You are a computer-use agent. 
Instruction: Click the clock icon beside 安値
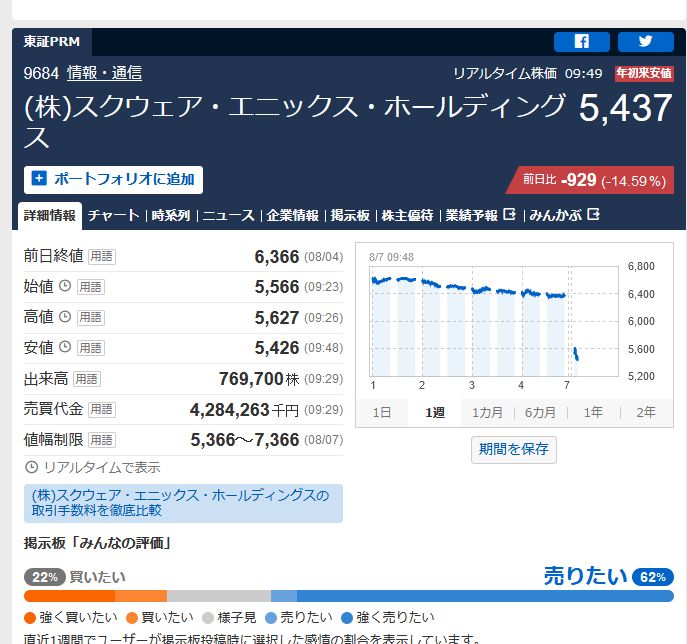pos(65,347)
